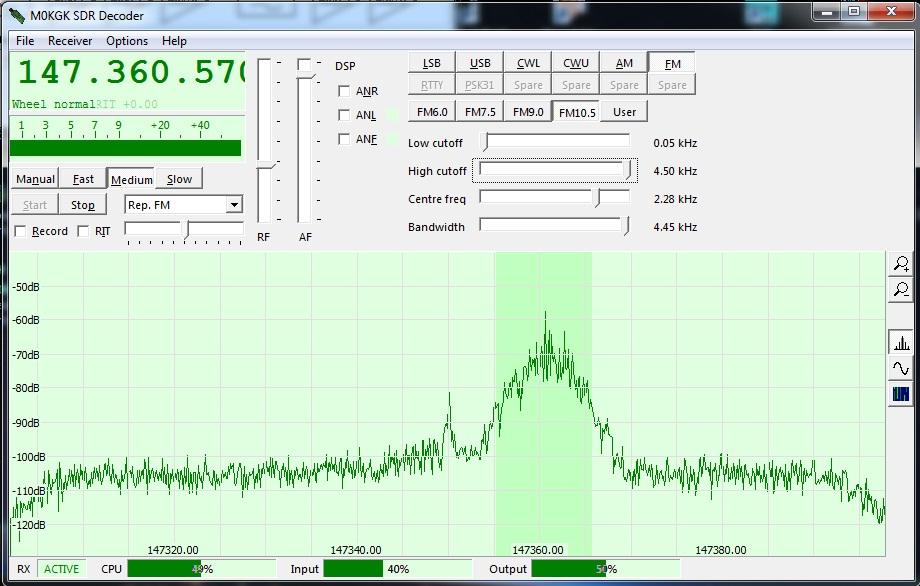
Task: Select LSB mode
Action: 432,63
